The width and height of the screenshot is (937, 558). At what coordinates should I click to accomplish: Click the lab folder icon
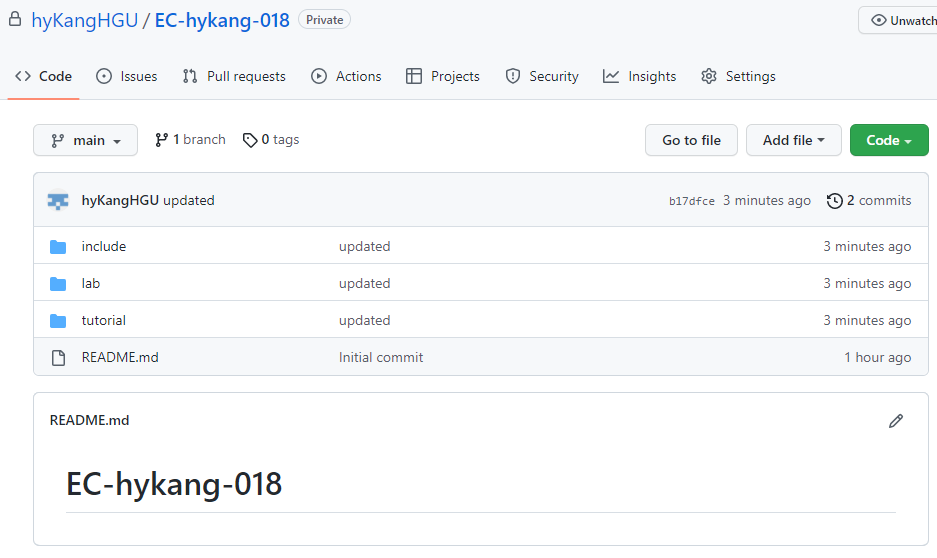point(58,284)
